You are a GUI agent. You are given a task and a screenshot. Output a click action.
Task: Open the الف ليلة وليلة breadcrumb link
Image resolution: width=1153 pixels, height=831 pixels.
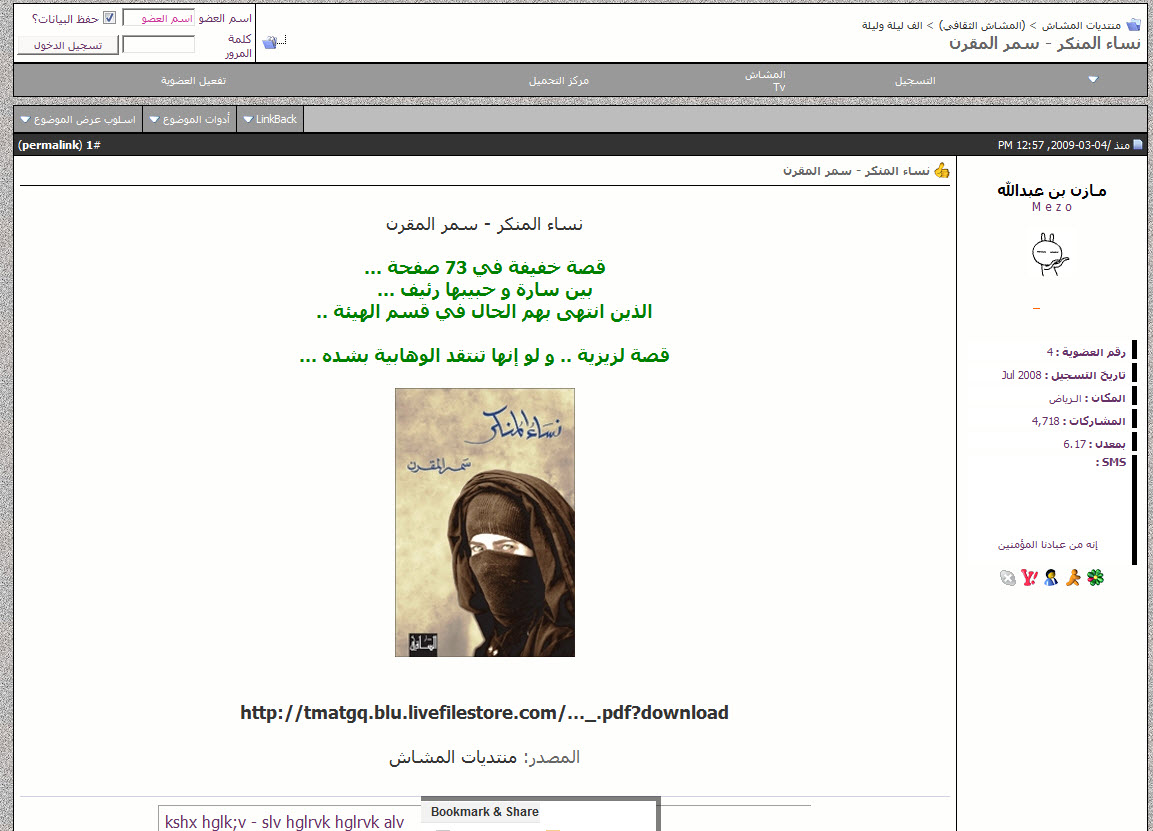[x=892, y=26]
